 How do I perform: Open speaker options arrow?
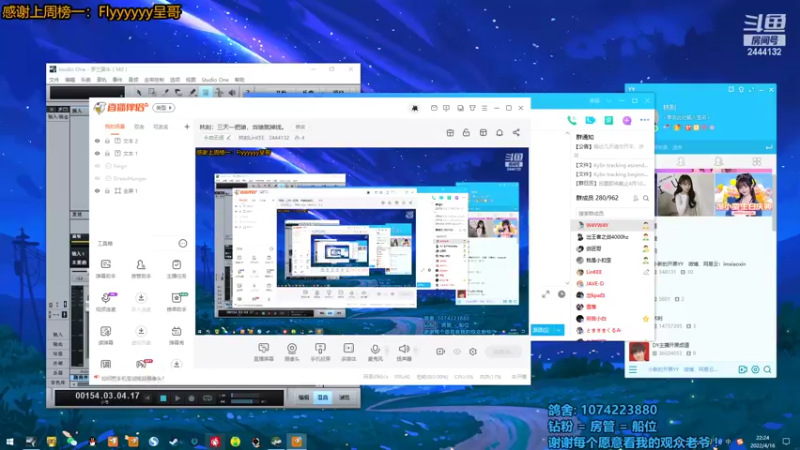pos(416,350)
